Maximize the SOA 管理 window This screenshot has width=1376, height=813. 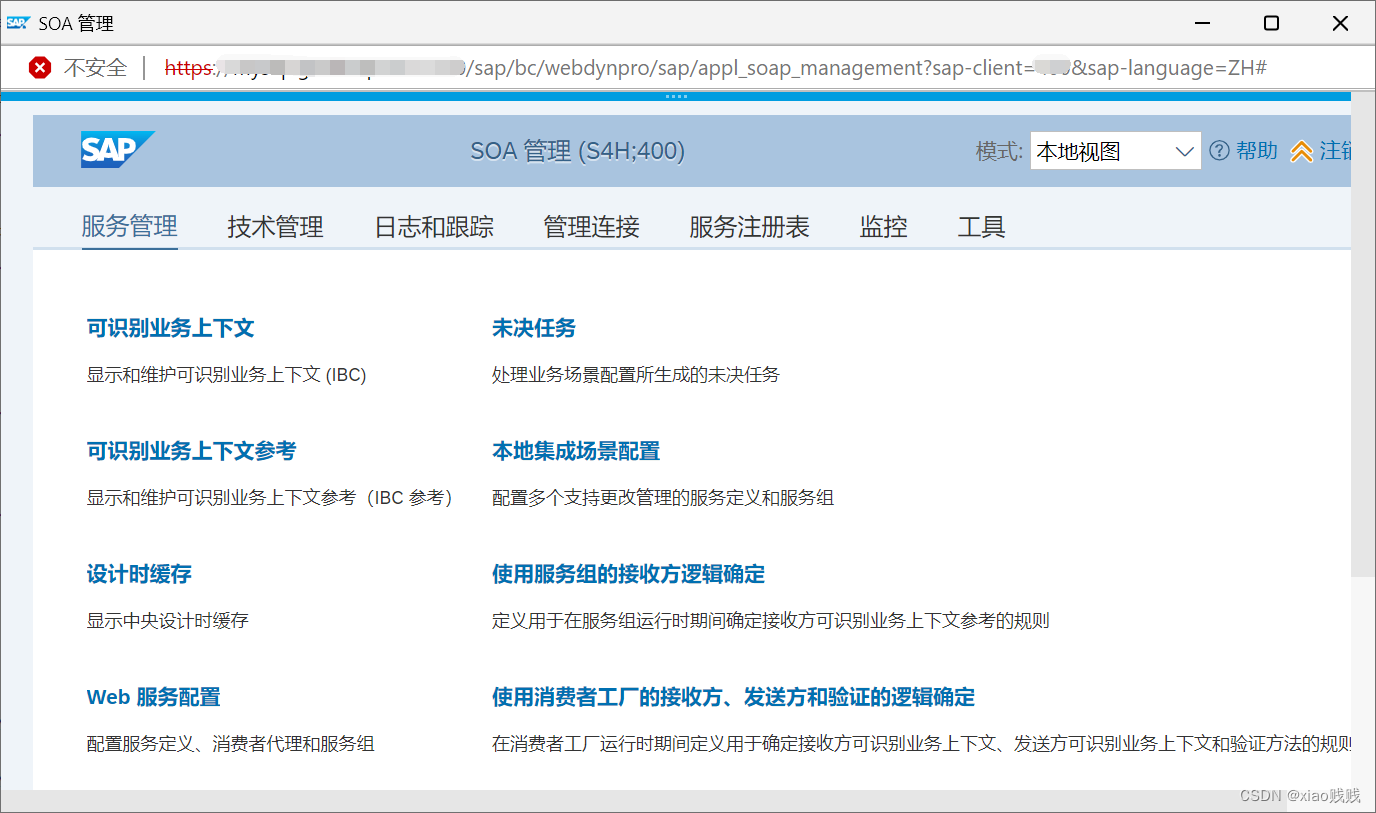coord(1271,23)
